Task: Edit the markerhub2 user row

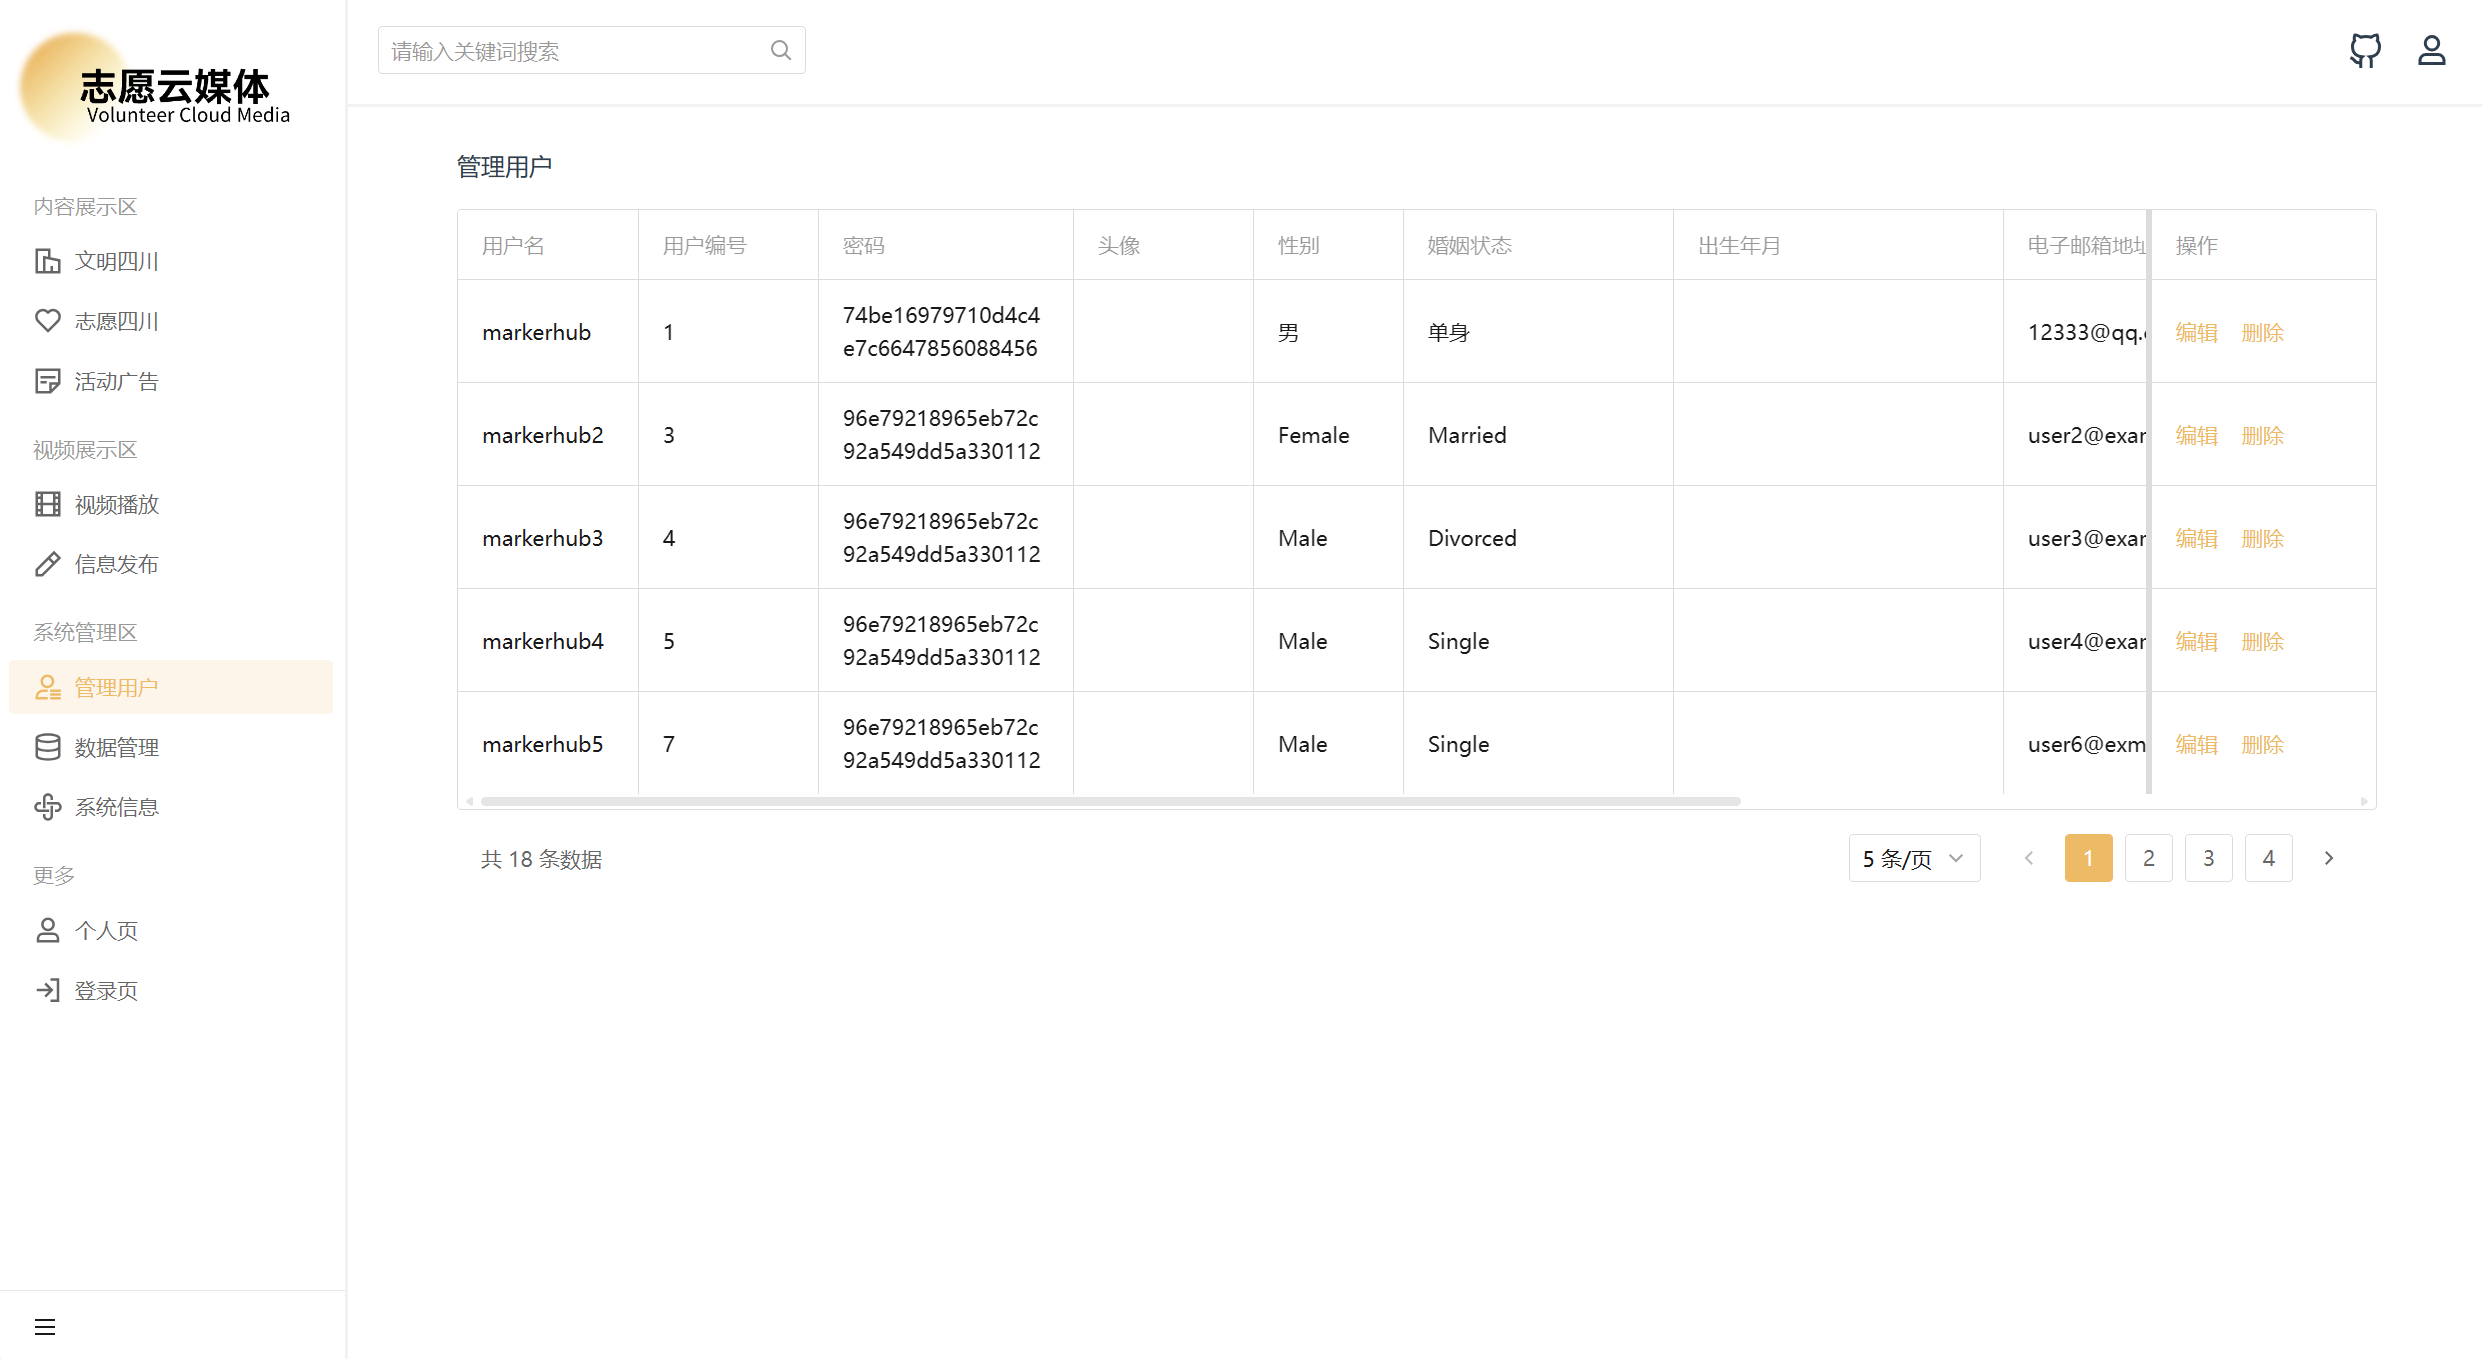Action: (2196, 435)
